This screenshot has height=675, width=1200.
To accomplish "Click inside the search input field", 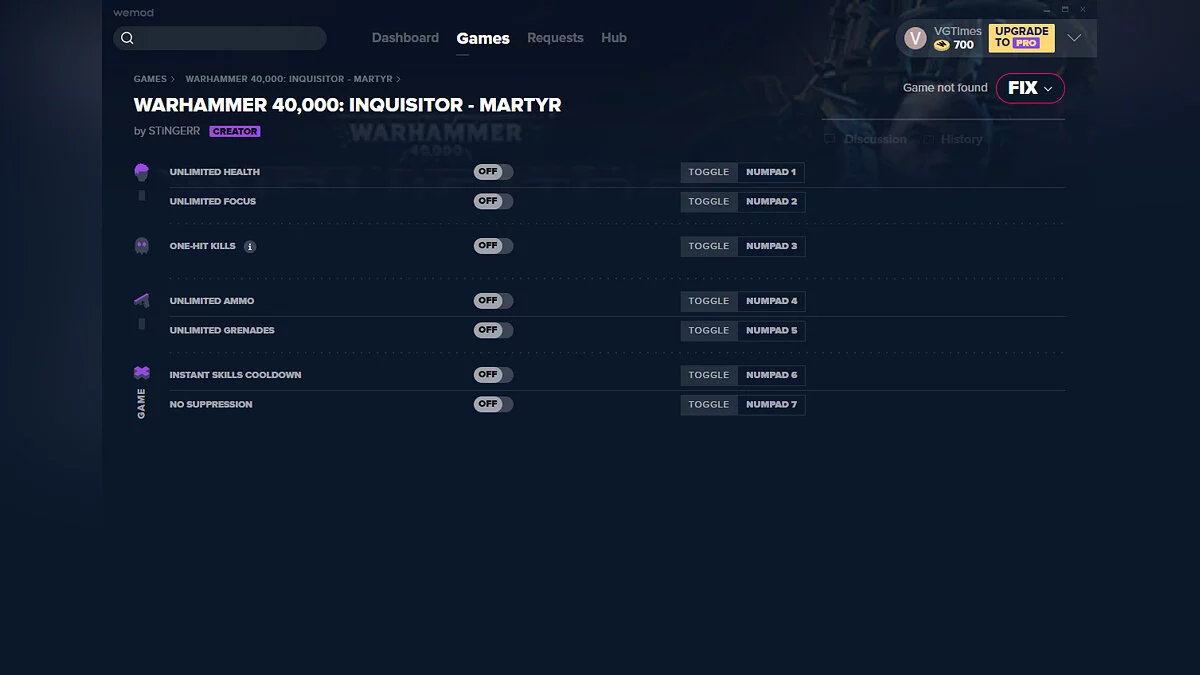I will (x=230, y=38).
